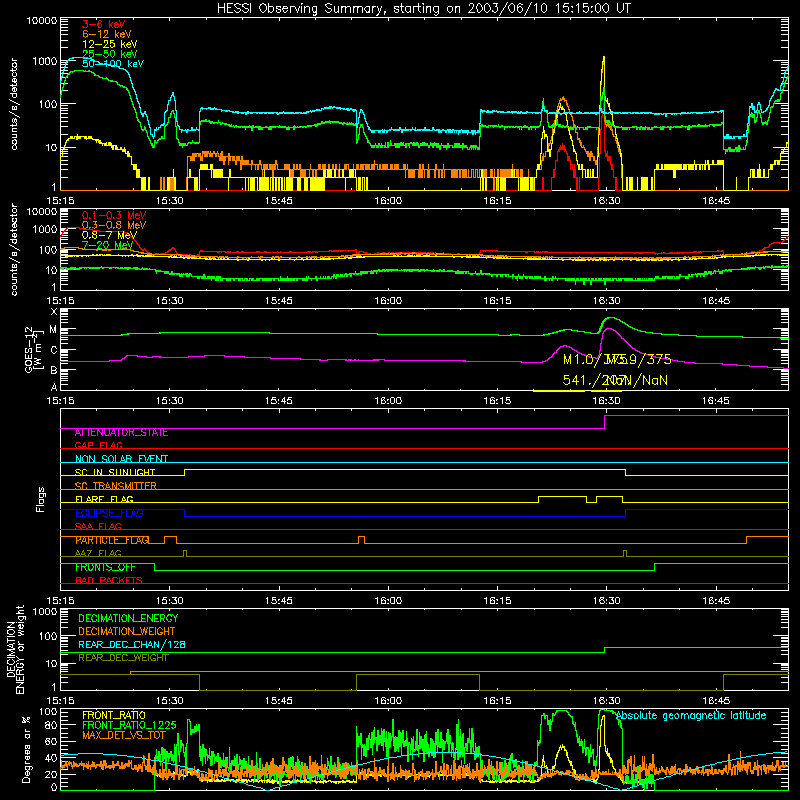The width and height of the screenshot is (800, 800).
Task: Select the red 3-6 keV legend label
Action: click(104, 24)
